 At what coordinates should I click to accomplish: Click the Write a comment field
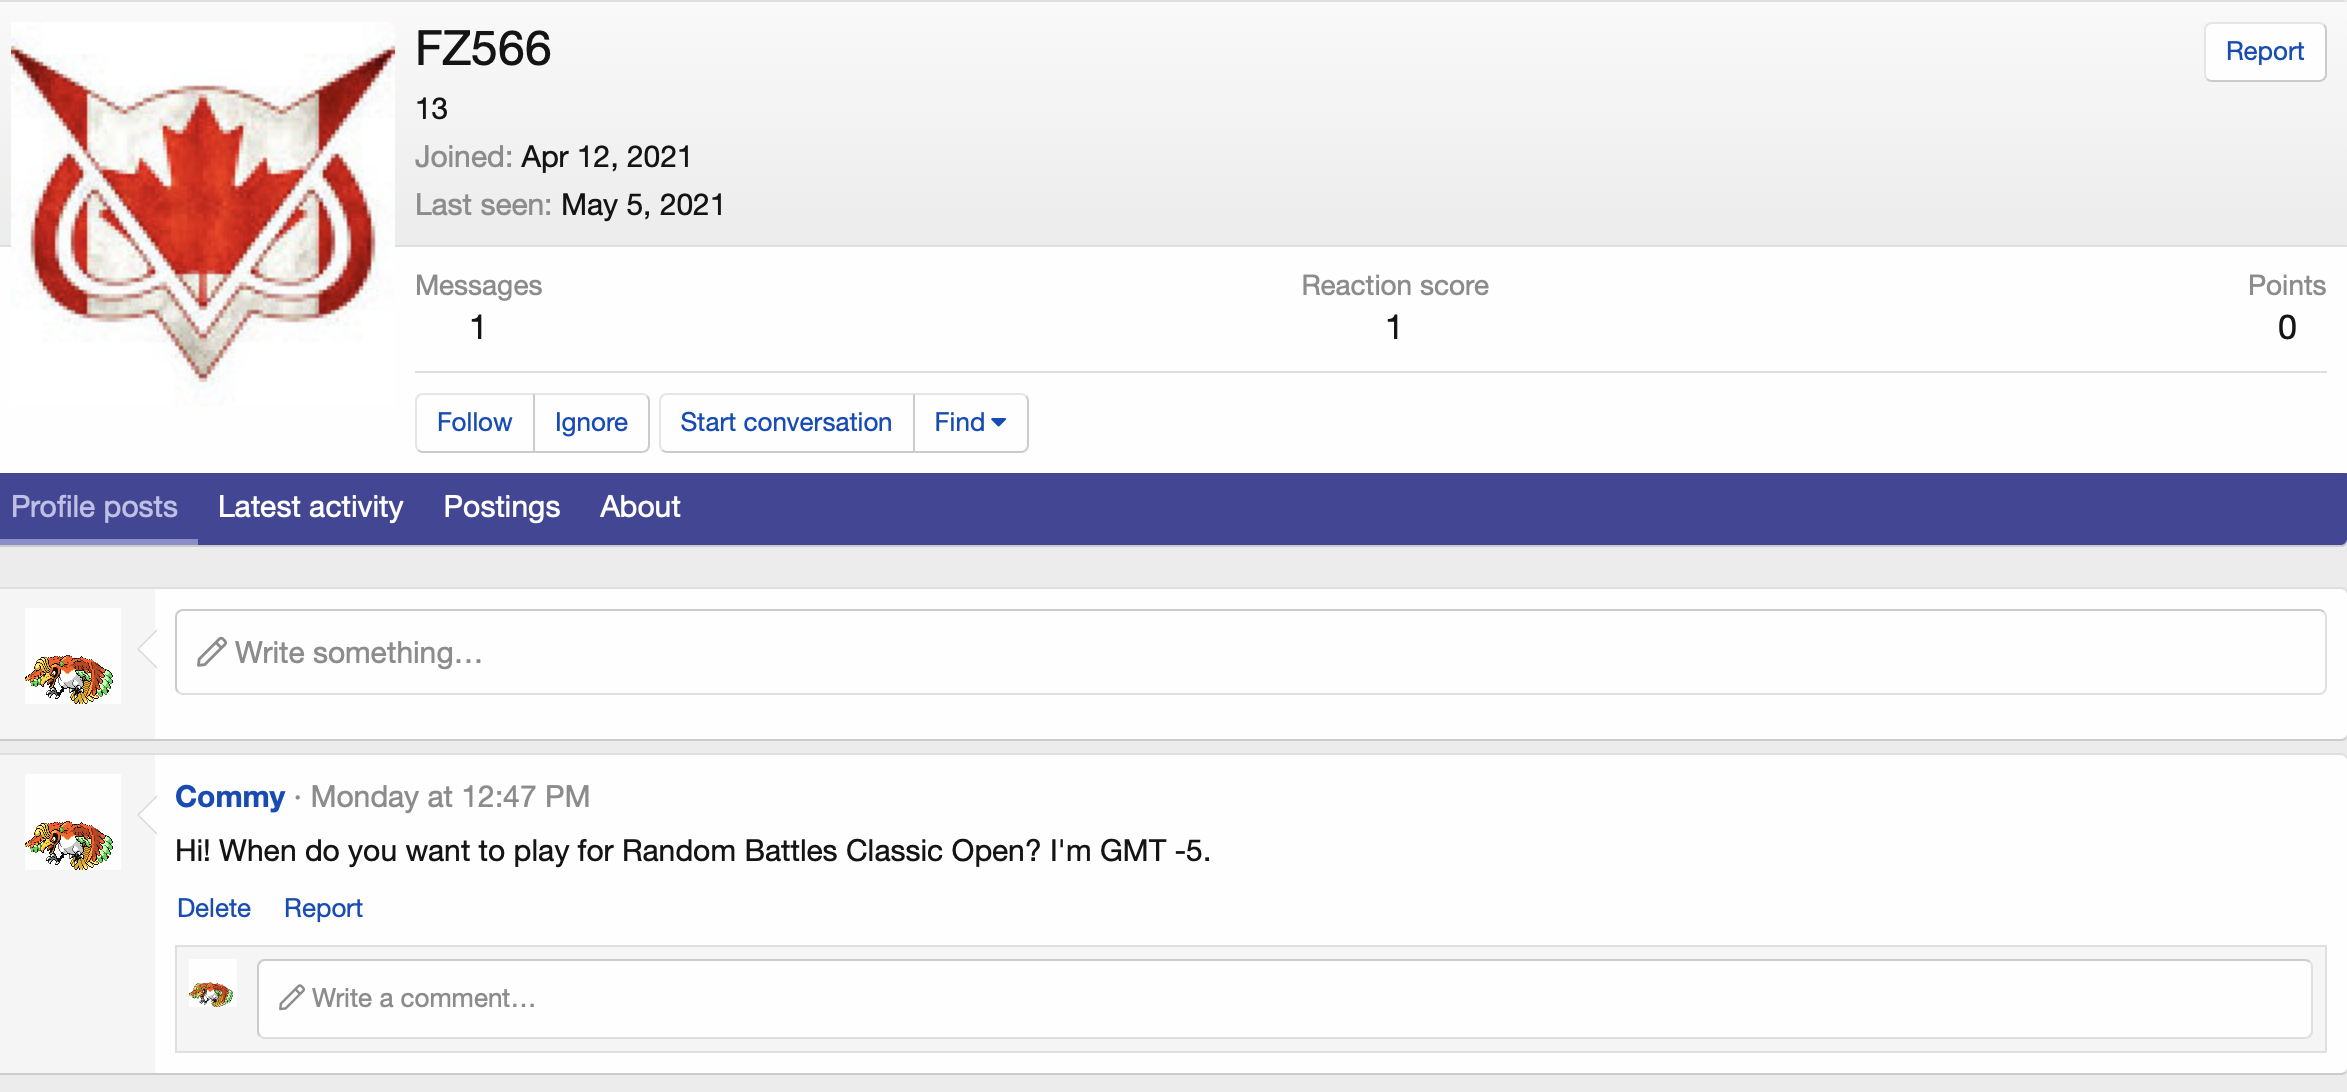(x=1284, y=998)
